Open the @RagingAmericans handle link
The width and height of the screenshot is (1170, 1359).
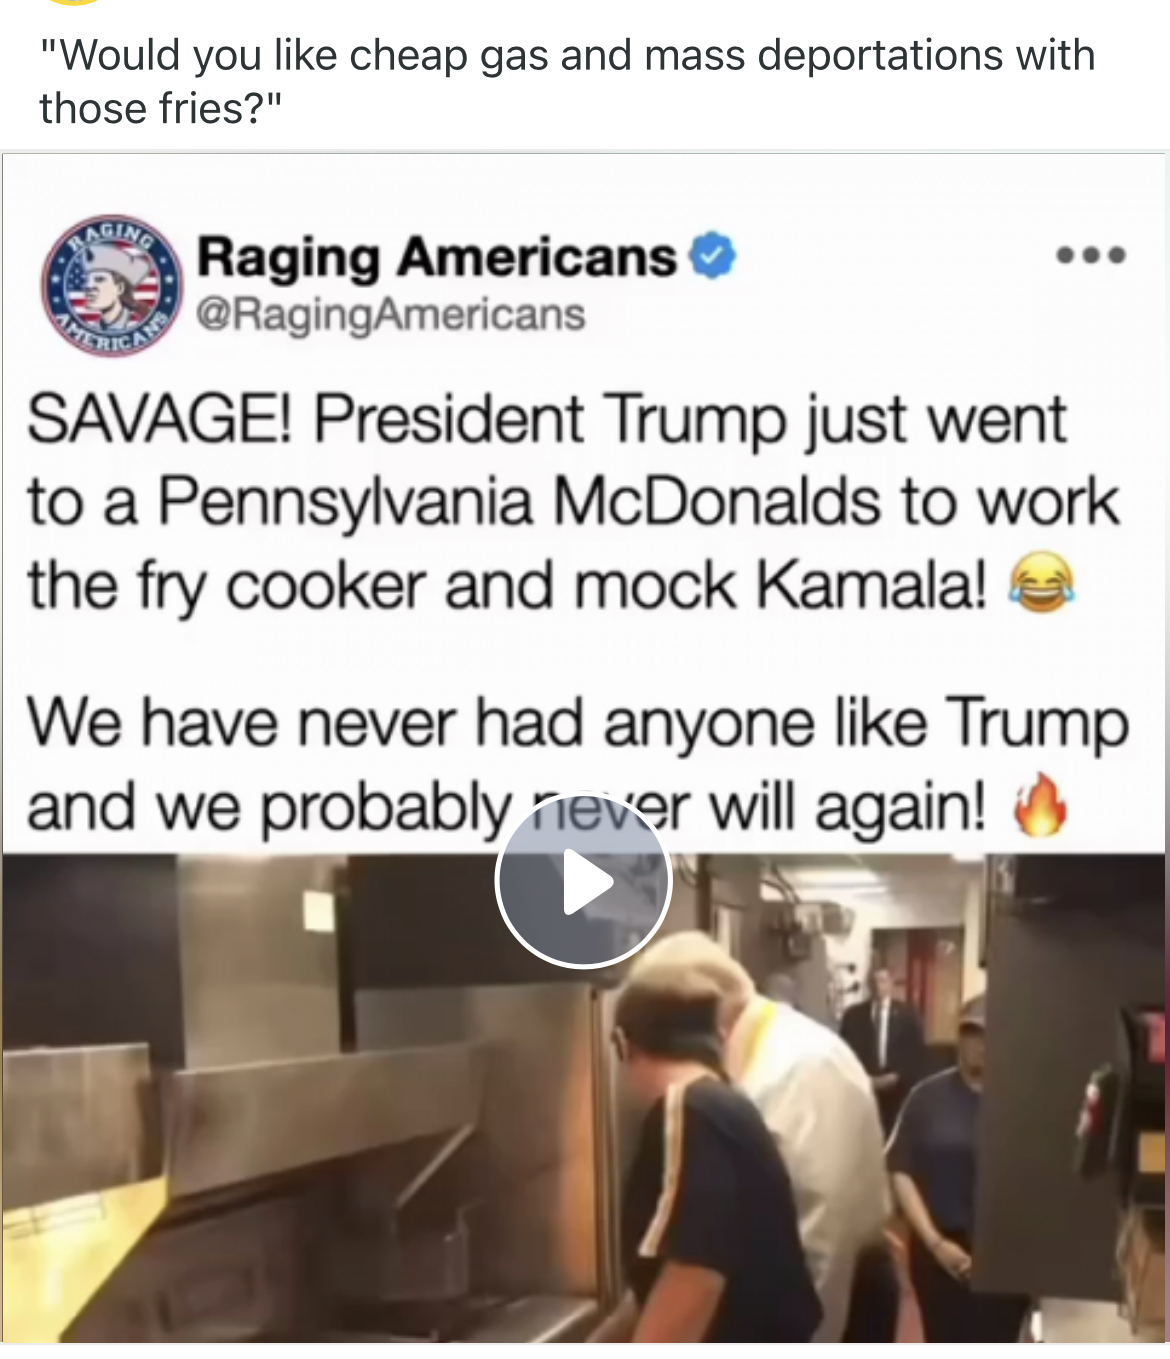(391, 315)
